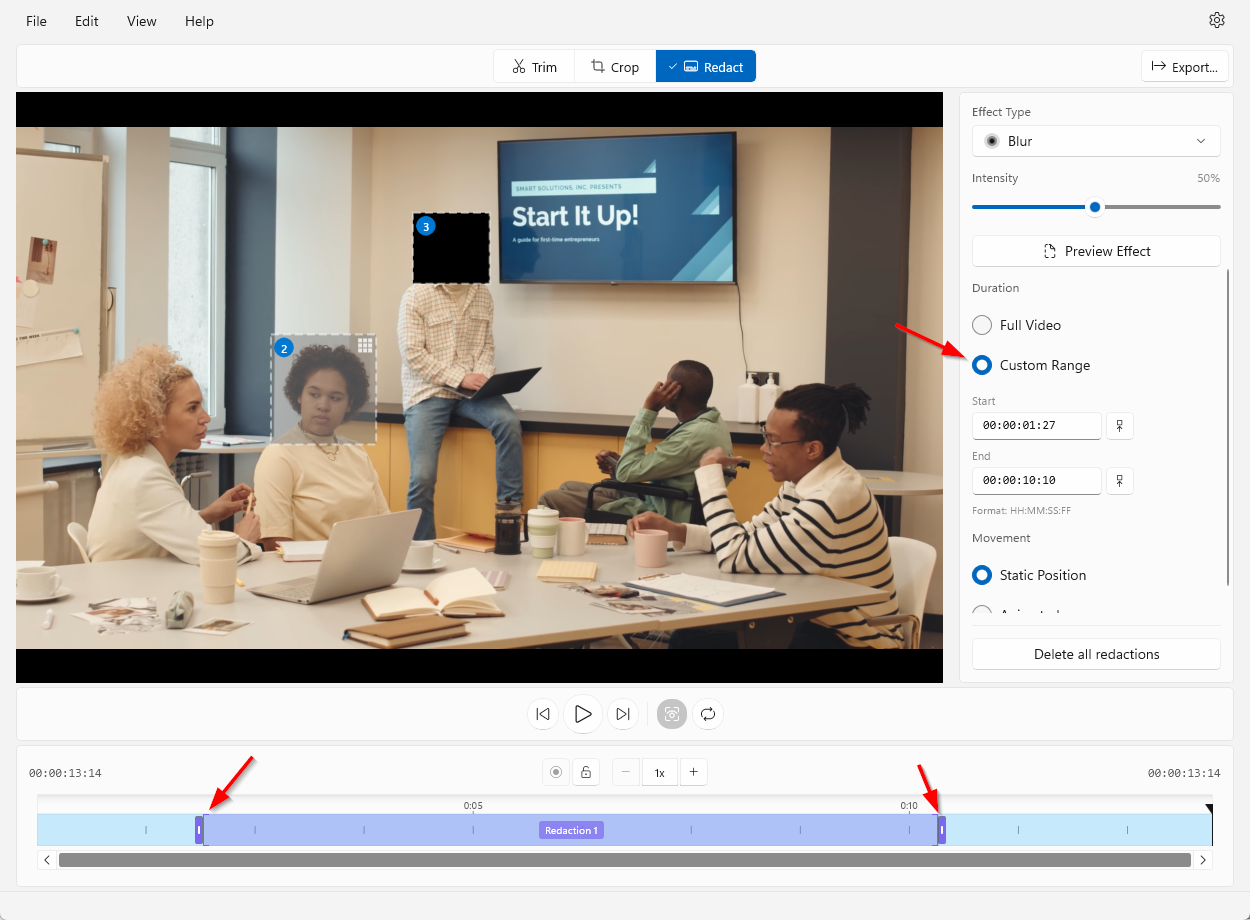Choose Static Position movement option

pos(982,575)
